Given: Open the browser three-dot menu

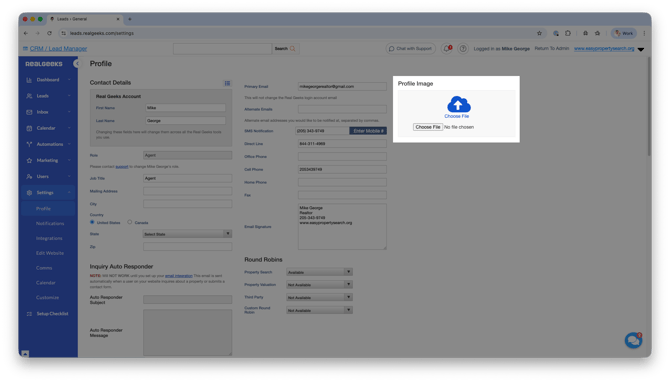Looking at the screenshot, I should tap(644, 33).
